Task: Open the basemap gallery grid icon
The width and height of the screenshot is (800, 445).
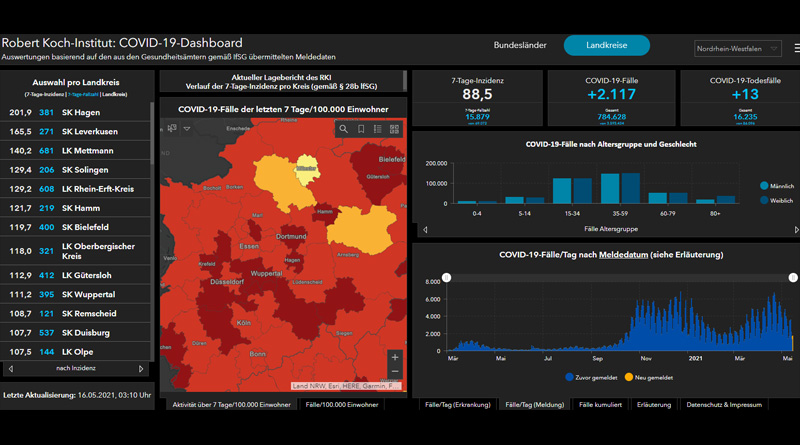Action: 394,129
